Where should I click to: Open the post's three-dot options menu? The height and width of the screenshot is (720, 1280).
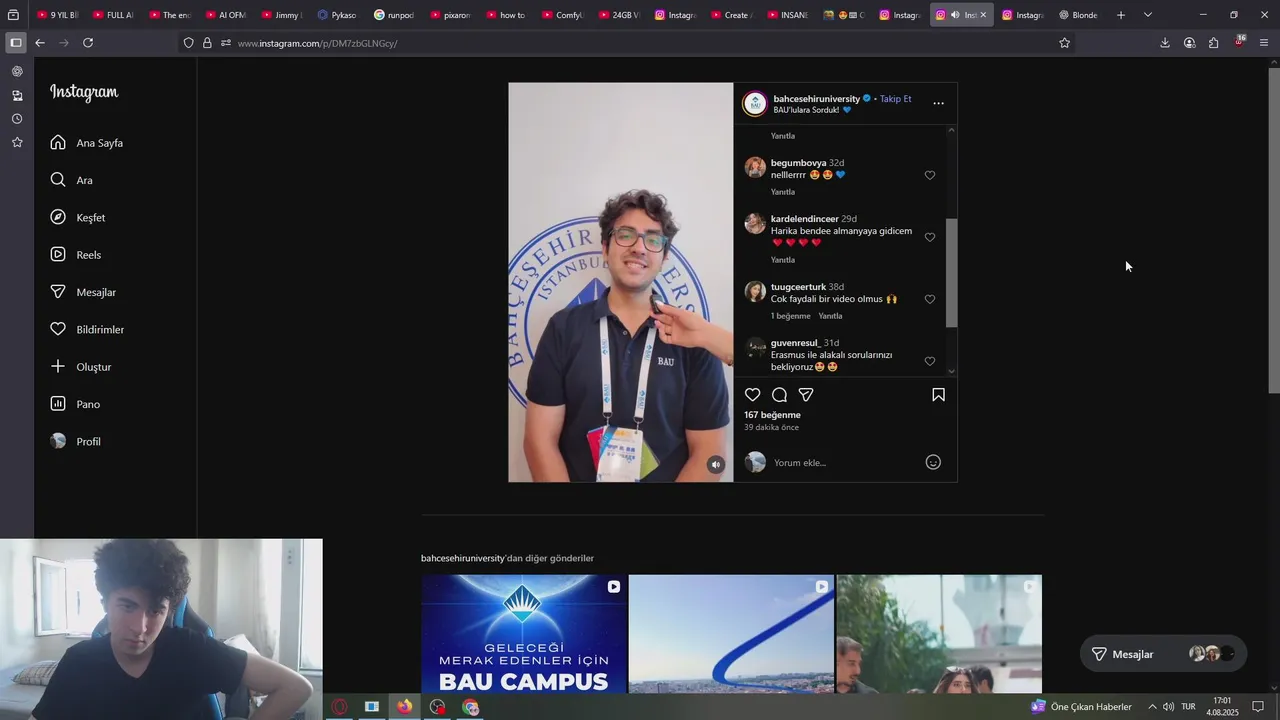pos(938,103)
